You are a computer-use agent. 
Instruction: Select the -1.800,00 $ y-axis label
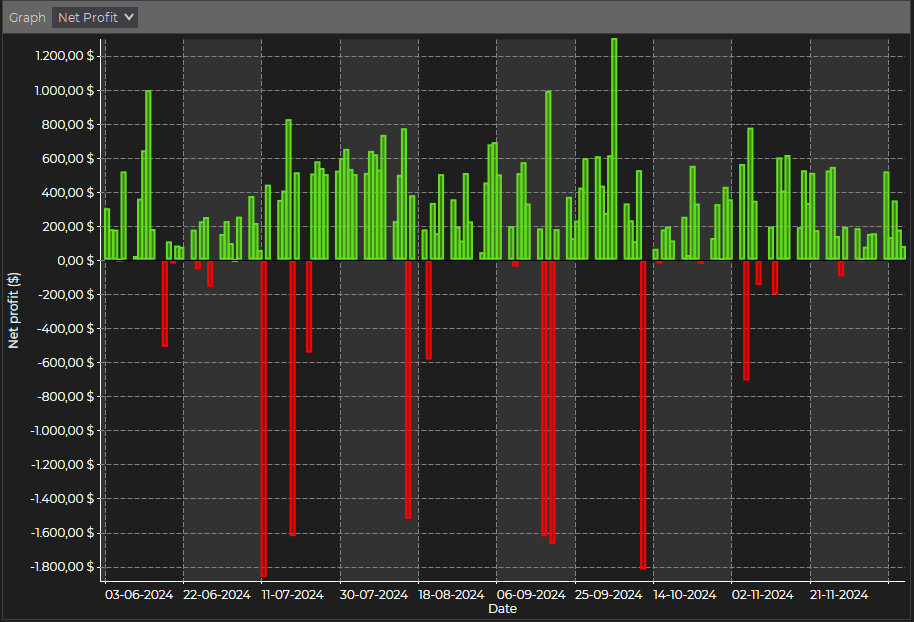[x=62, y=566]
